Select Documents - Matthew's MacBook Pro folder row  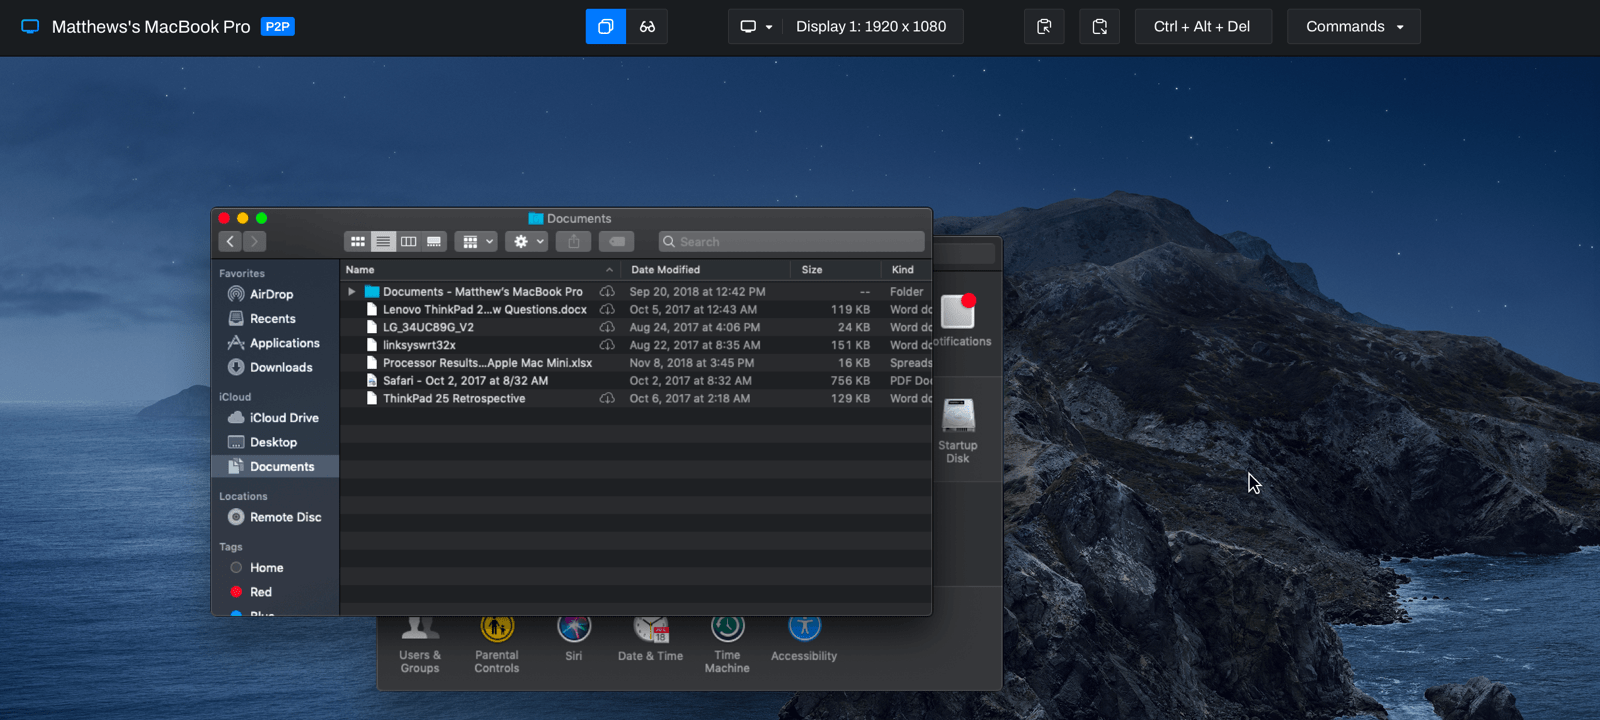coord(636,292)
